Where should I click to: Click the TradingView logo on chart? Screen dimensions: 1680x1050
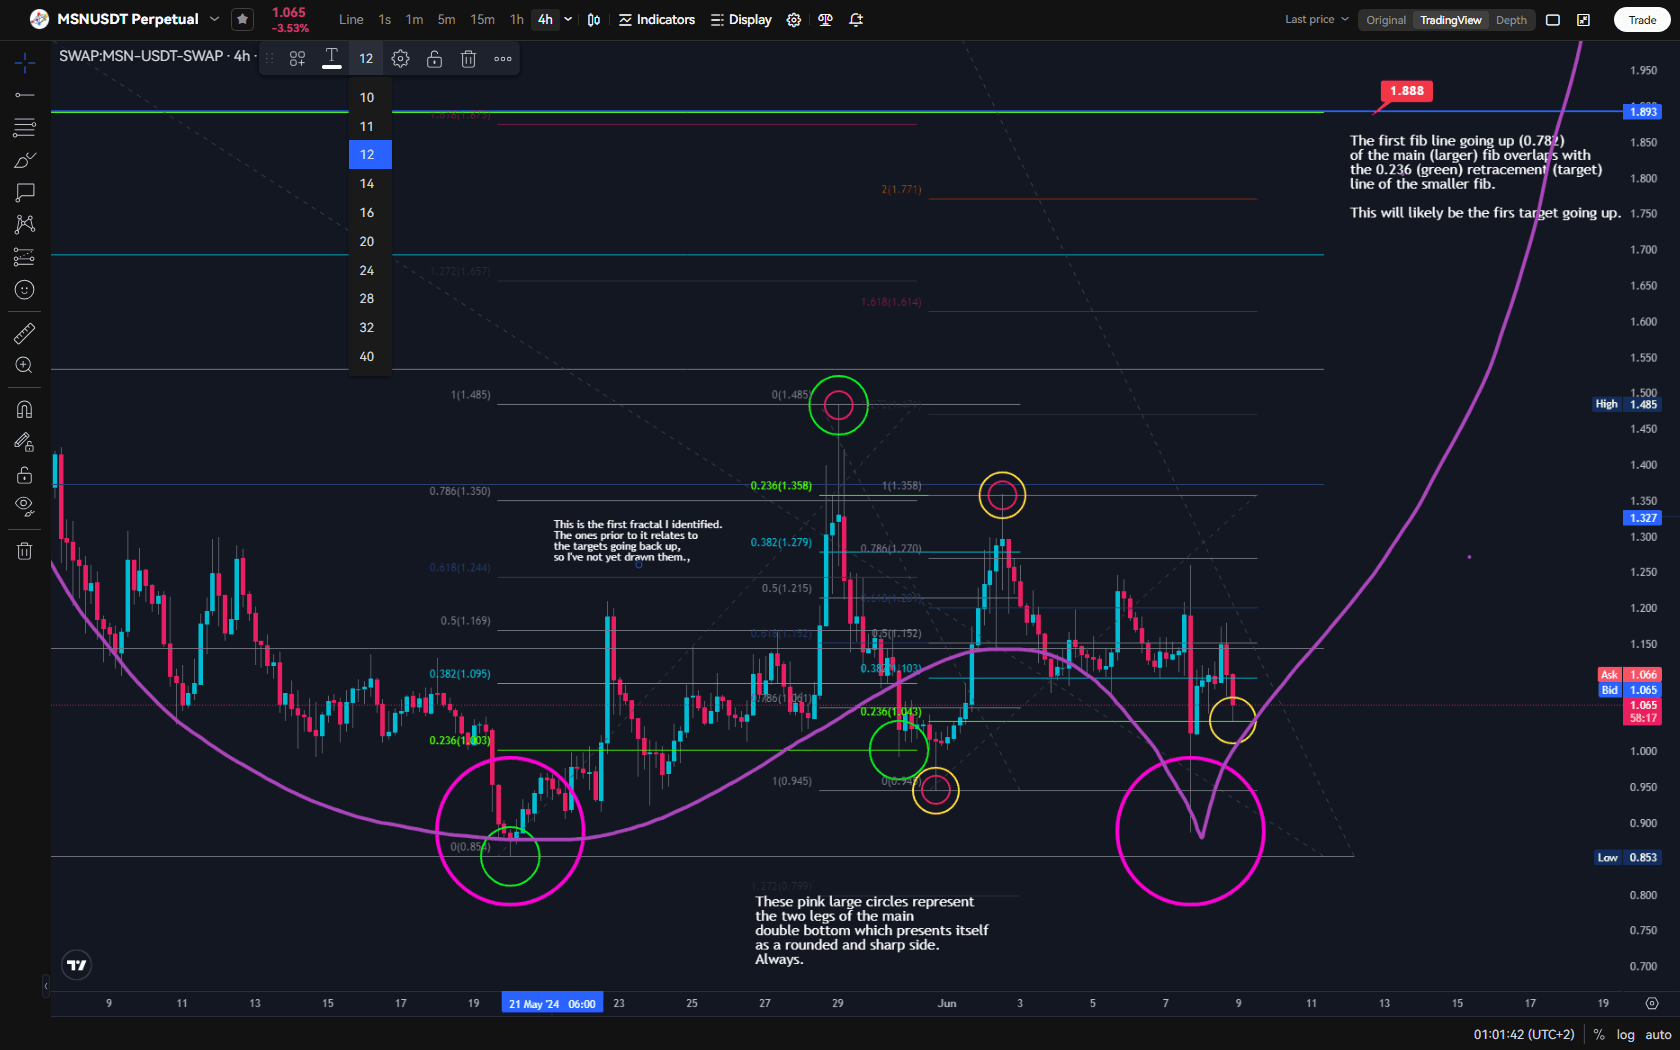point(77,965)
